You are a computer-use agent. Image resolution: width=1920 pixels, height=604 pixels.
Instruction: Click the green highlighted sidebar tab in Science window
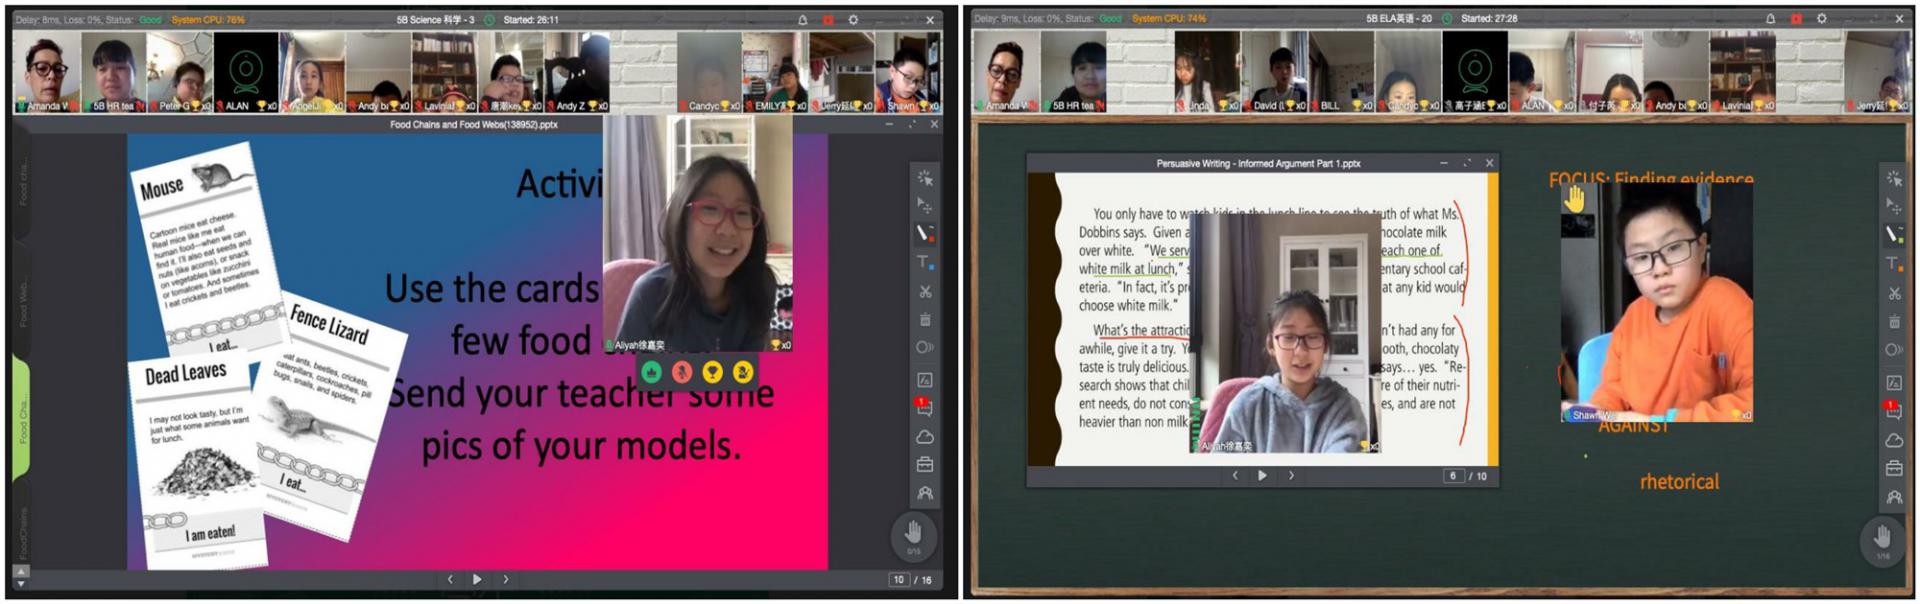(21, 418)
